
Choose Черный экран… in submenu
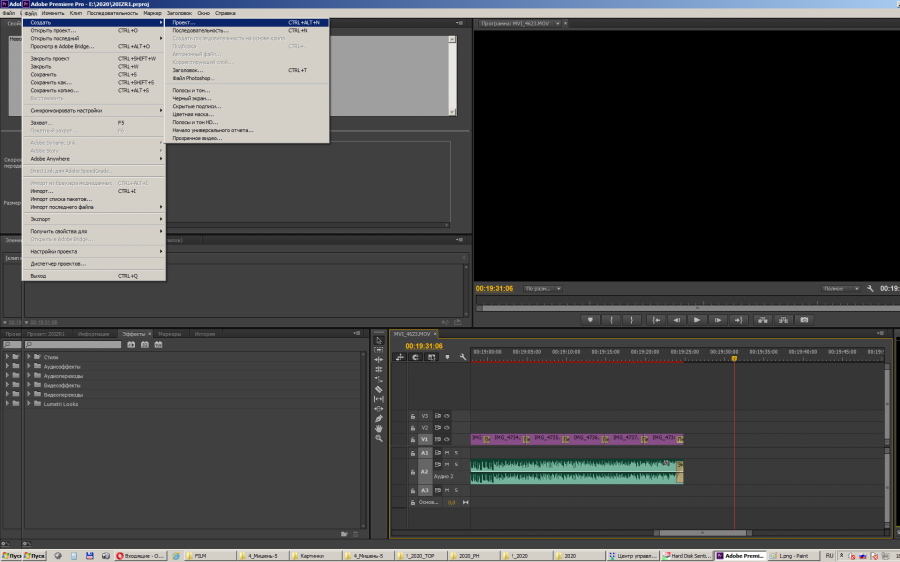coord(247,98)
